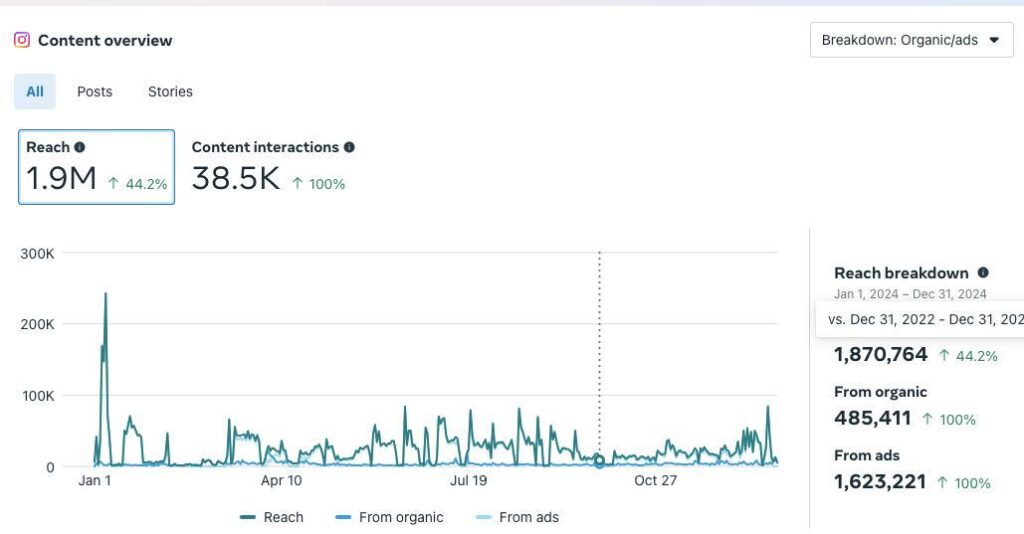Screen dimensions: 1024x534
Task: Click info icon next to Reach breakdown
Action: pos(983,273)
